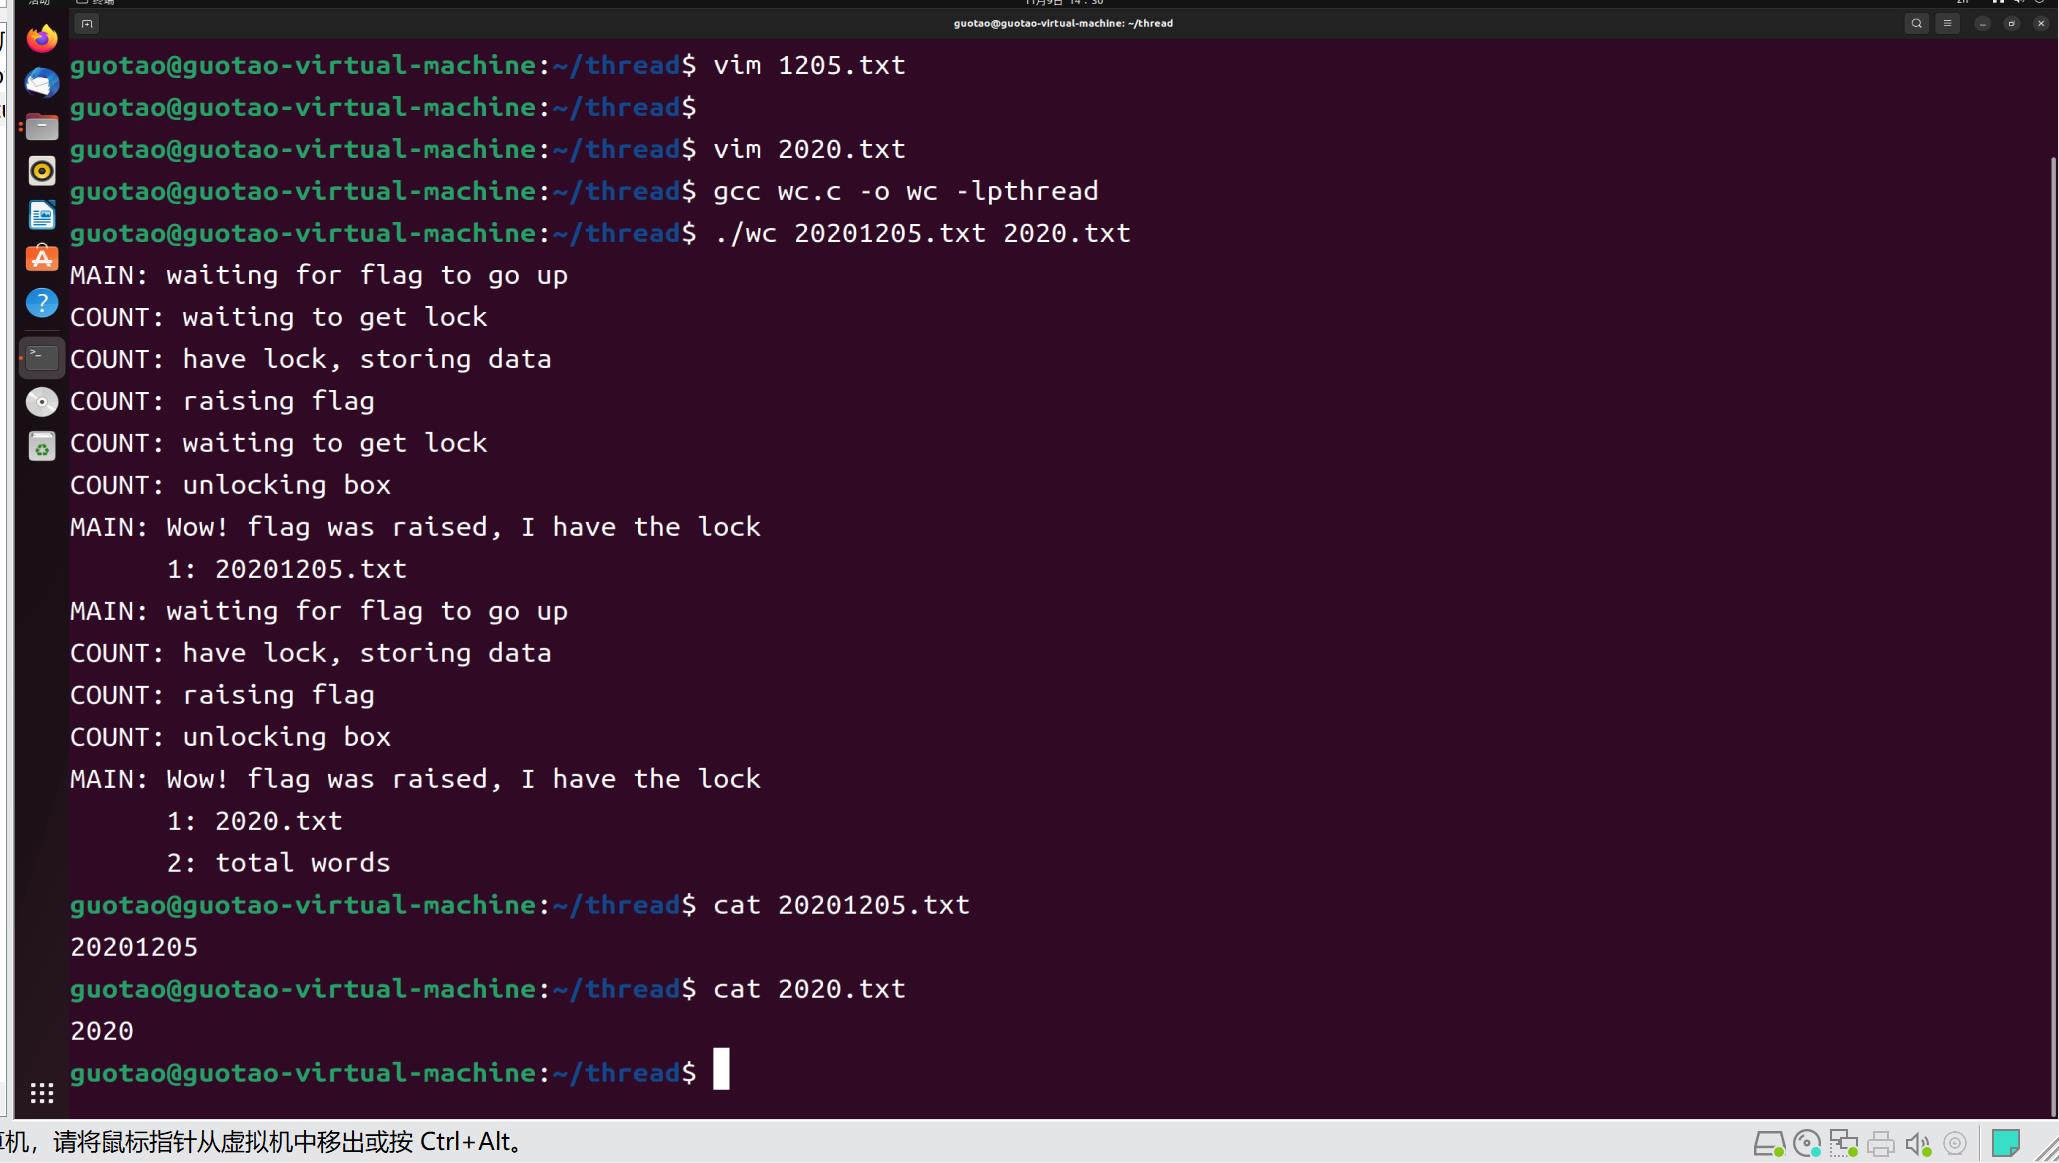Open the terminal search icon
The height and width of the screenshot is (1163, 2059).
tap(1916, 23)
